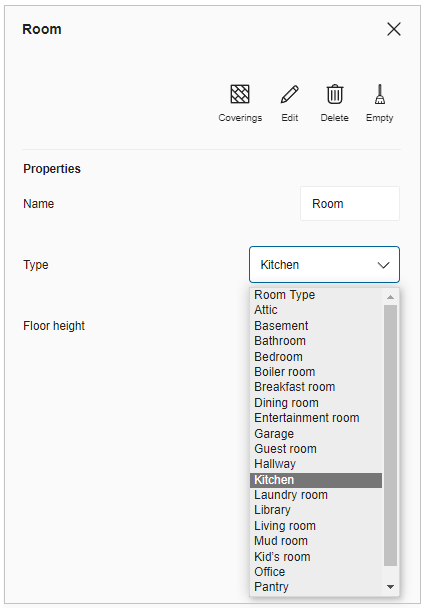Choose Breakfast room option
427x609 pixels.
(x=316, y=387)
